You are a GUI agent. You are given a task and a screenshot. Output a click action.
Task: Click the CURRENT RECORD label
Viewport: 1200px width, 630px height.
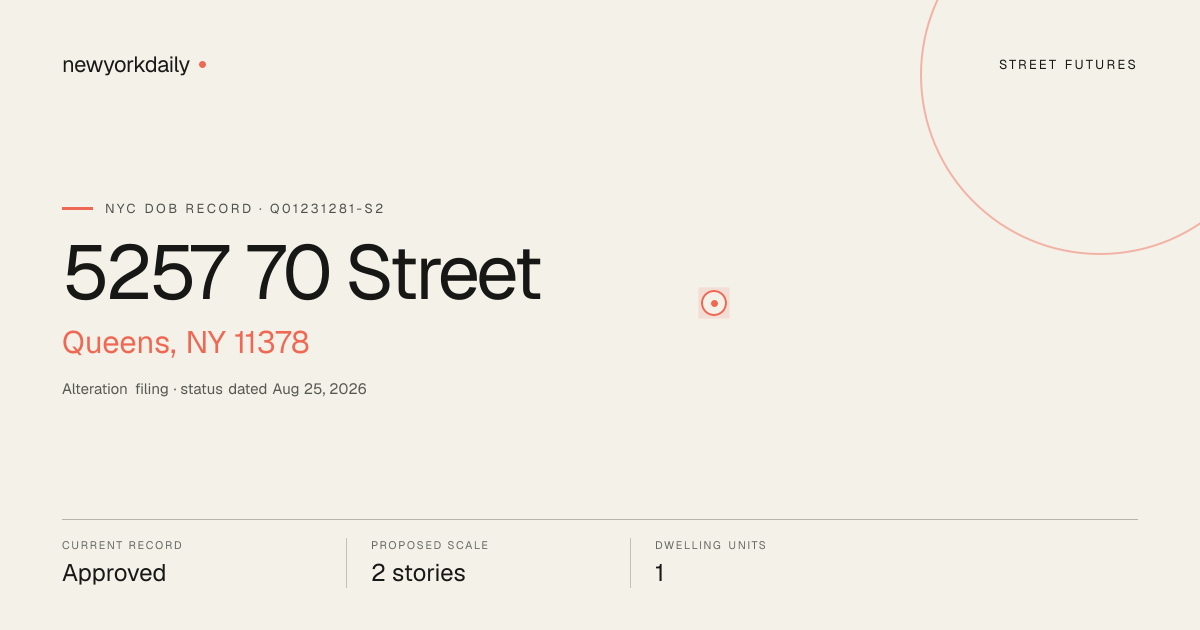pos(122,546)
